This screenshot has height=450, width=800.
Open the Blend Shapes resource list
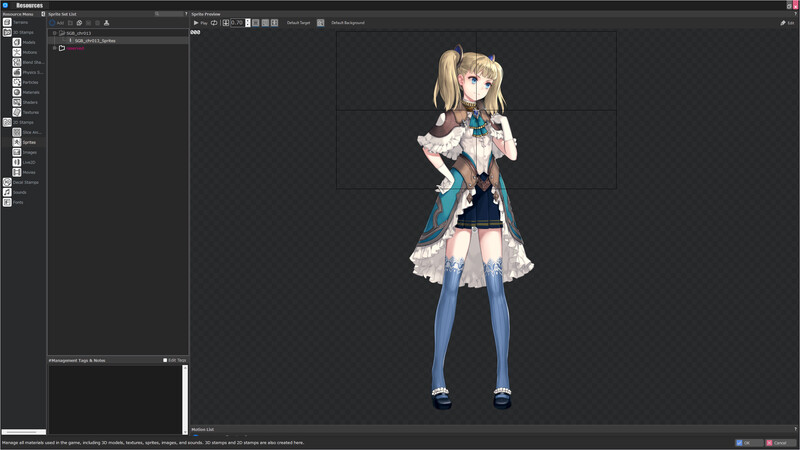pyautogui.click(x=28, y=62)
